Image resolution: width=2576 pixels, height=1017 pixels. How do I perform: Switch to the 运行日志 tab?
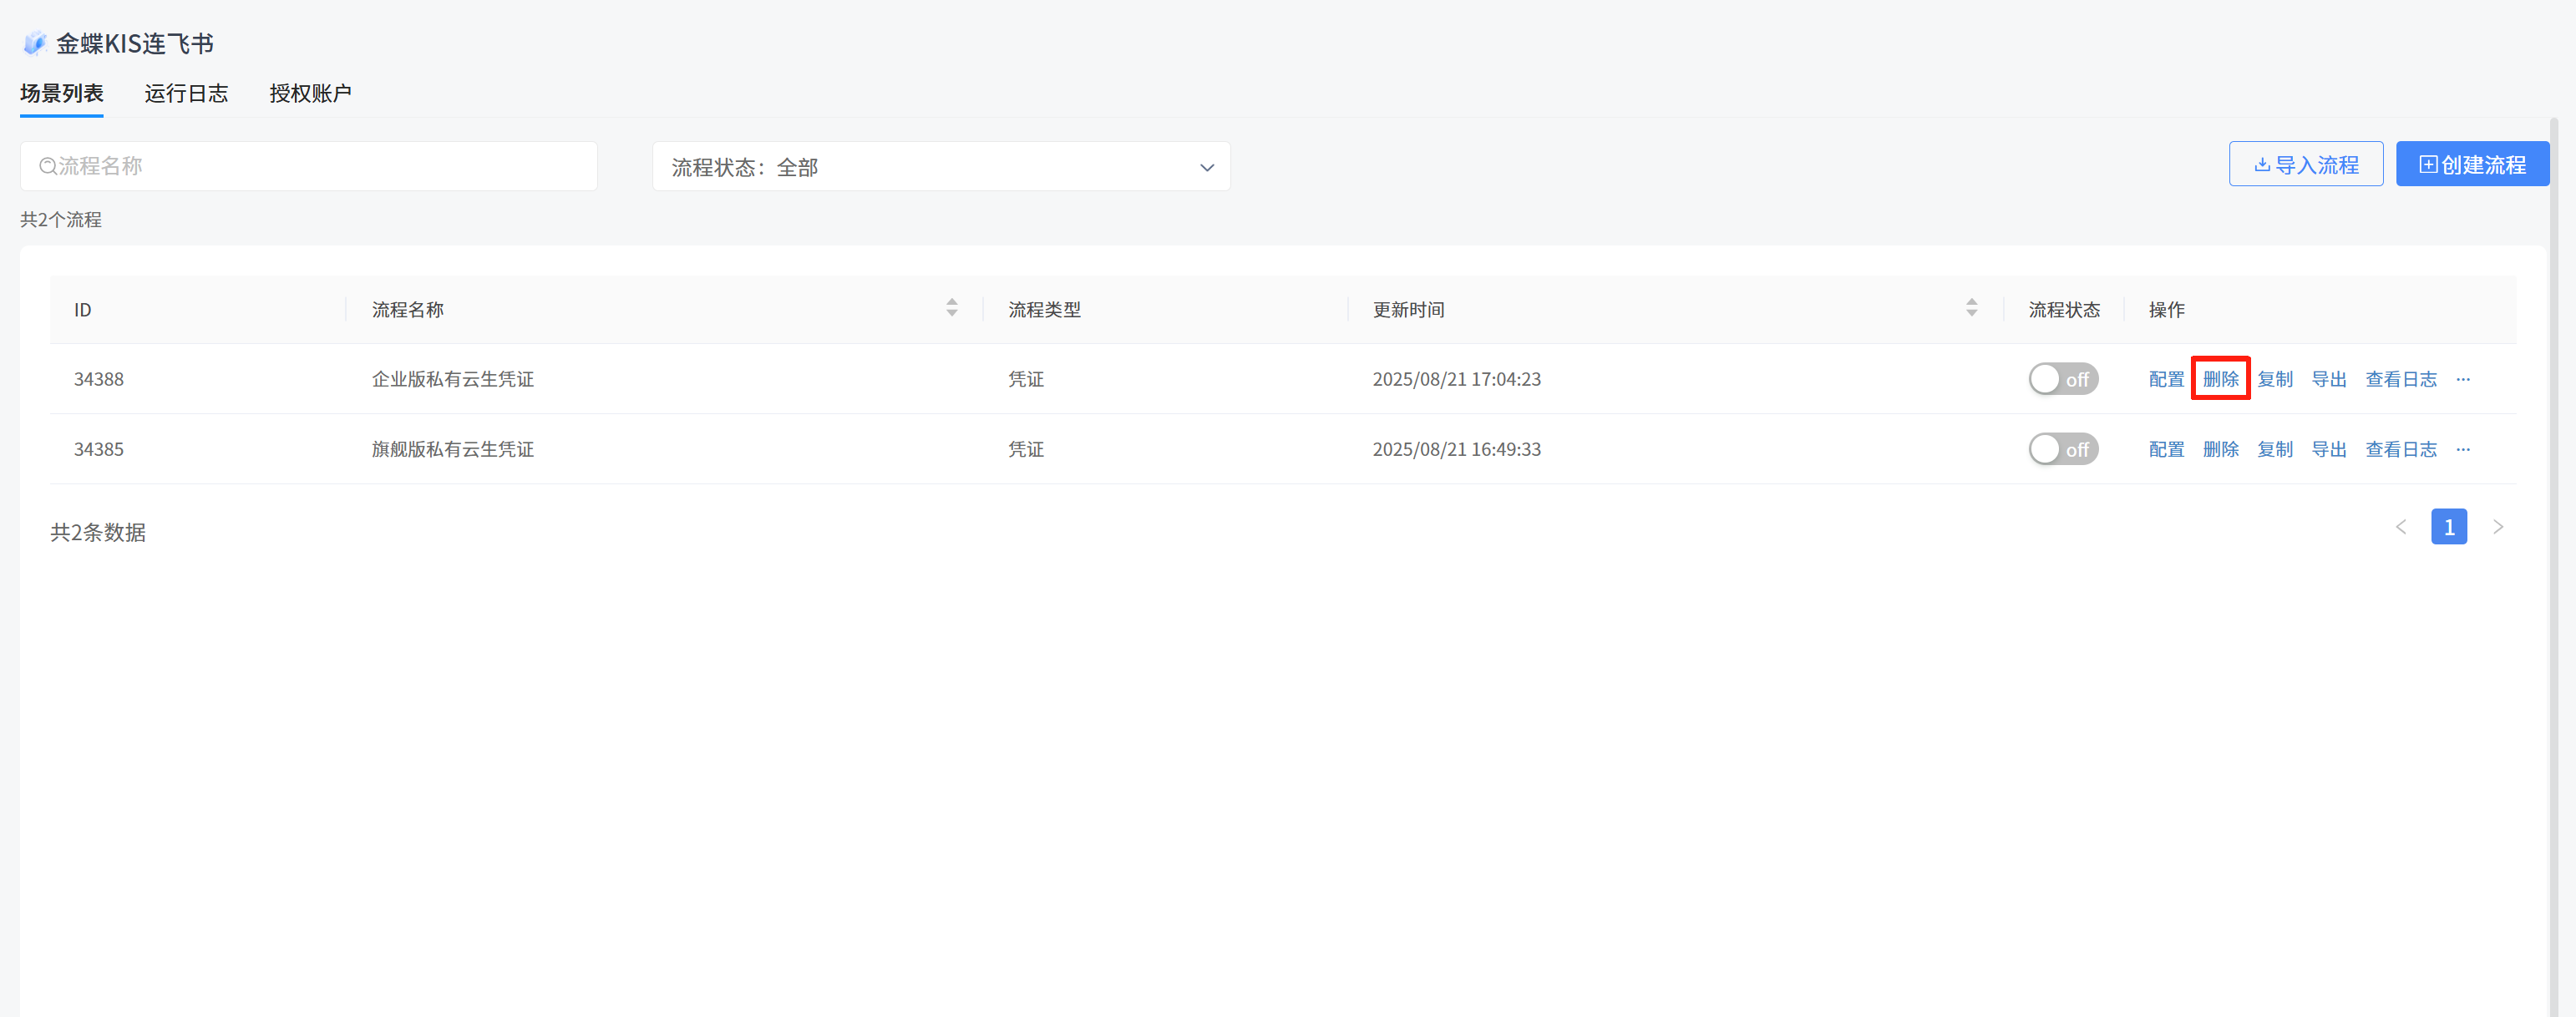pos(186,93)
